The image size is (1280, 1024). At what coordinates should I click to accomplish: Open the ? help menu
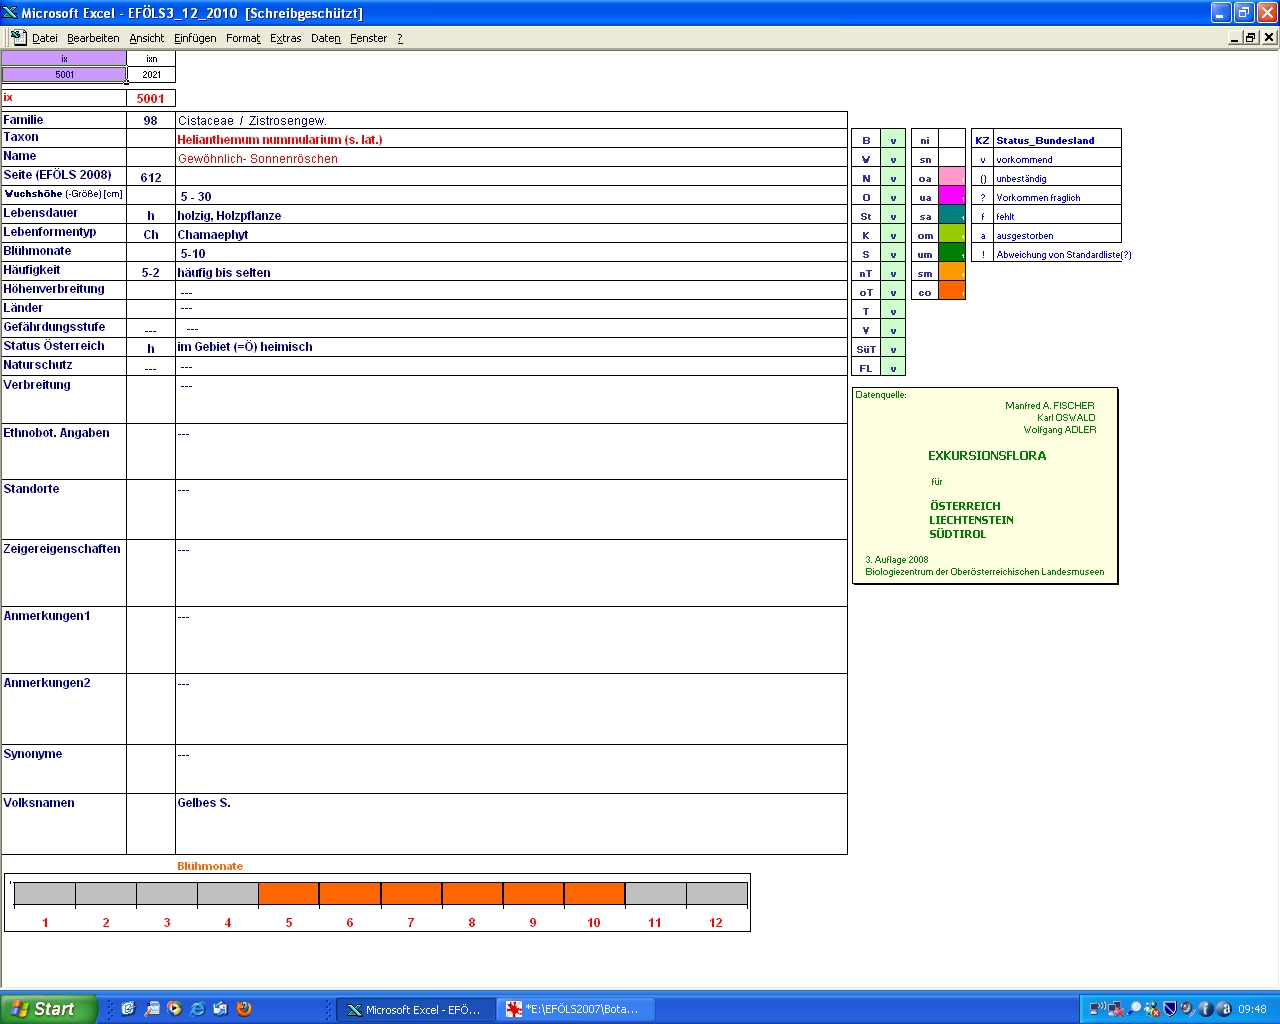click(x=400, y=38)
